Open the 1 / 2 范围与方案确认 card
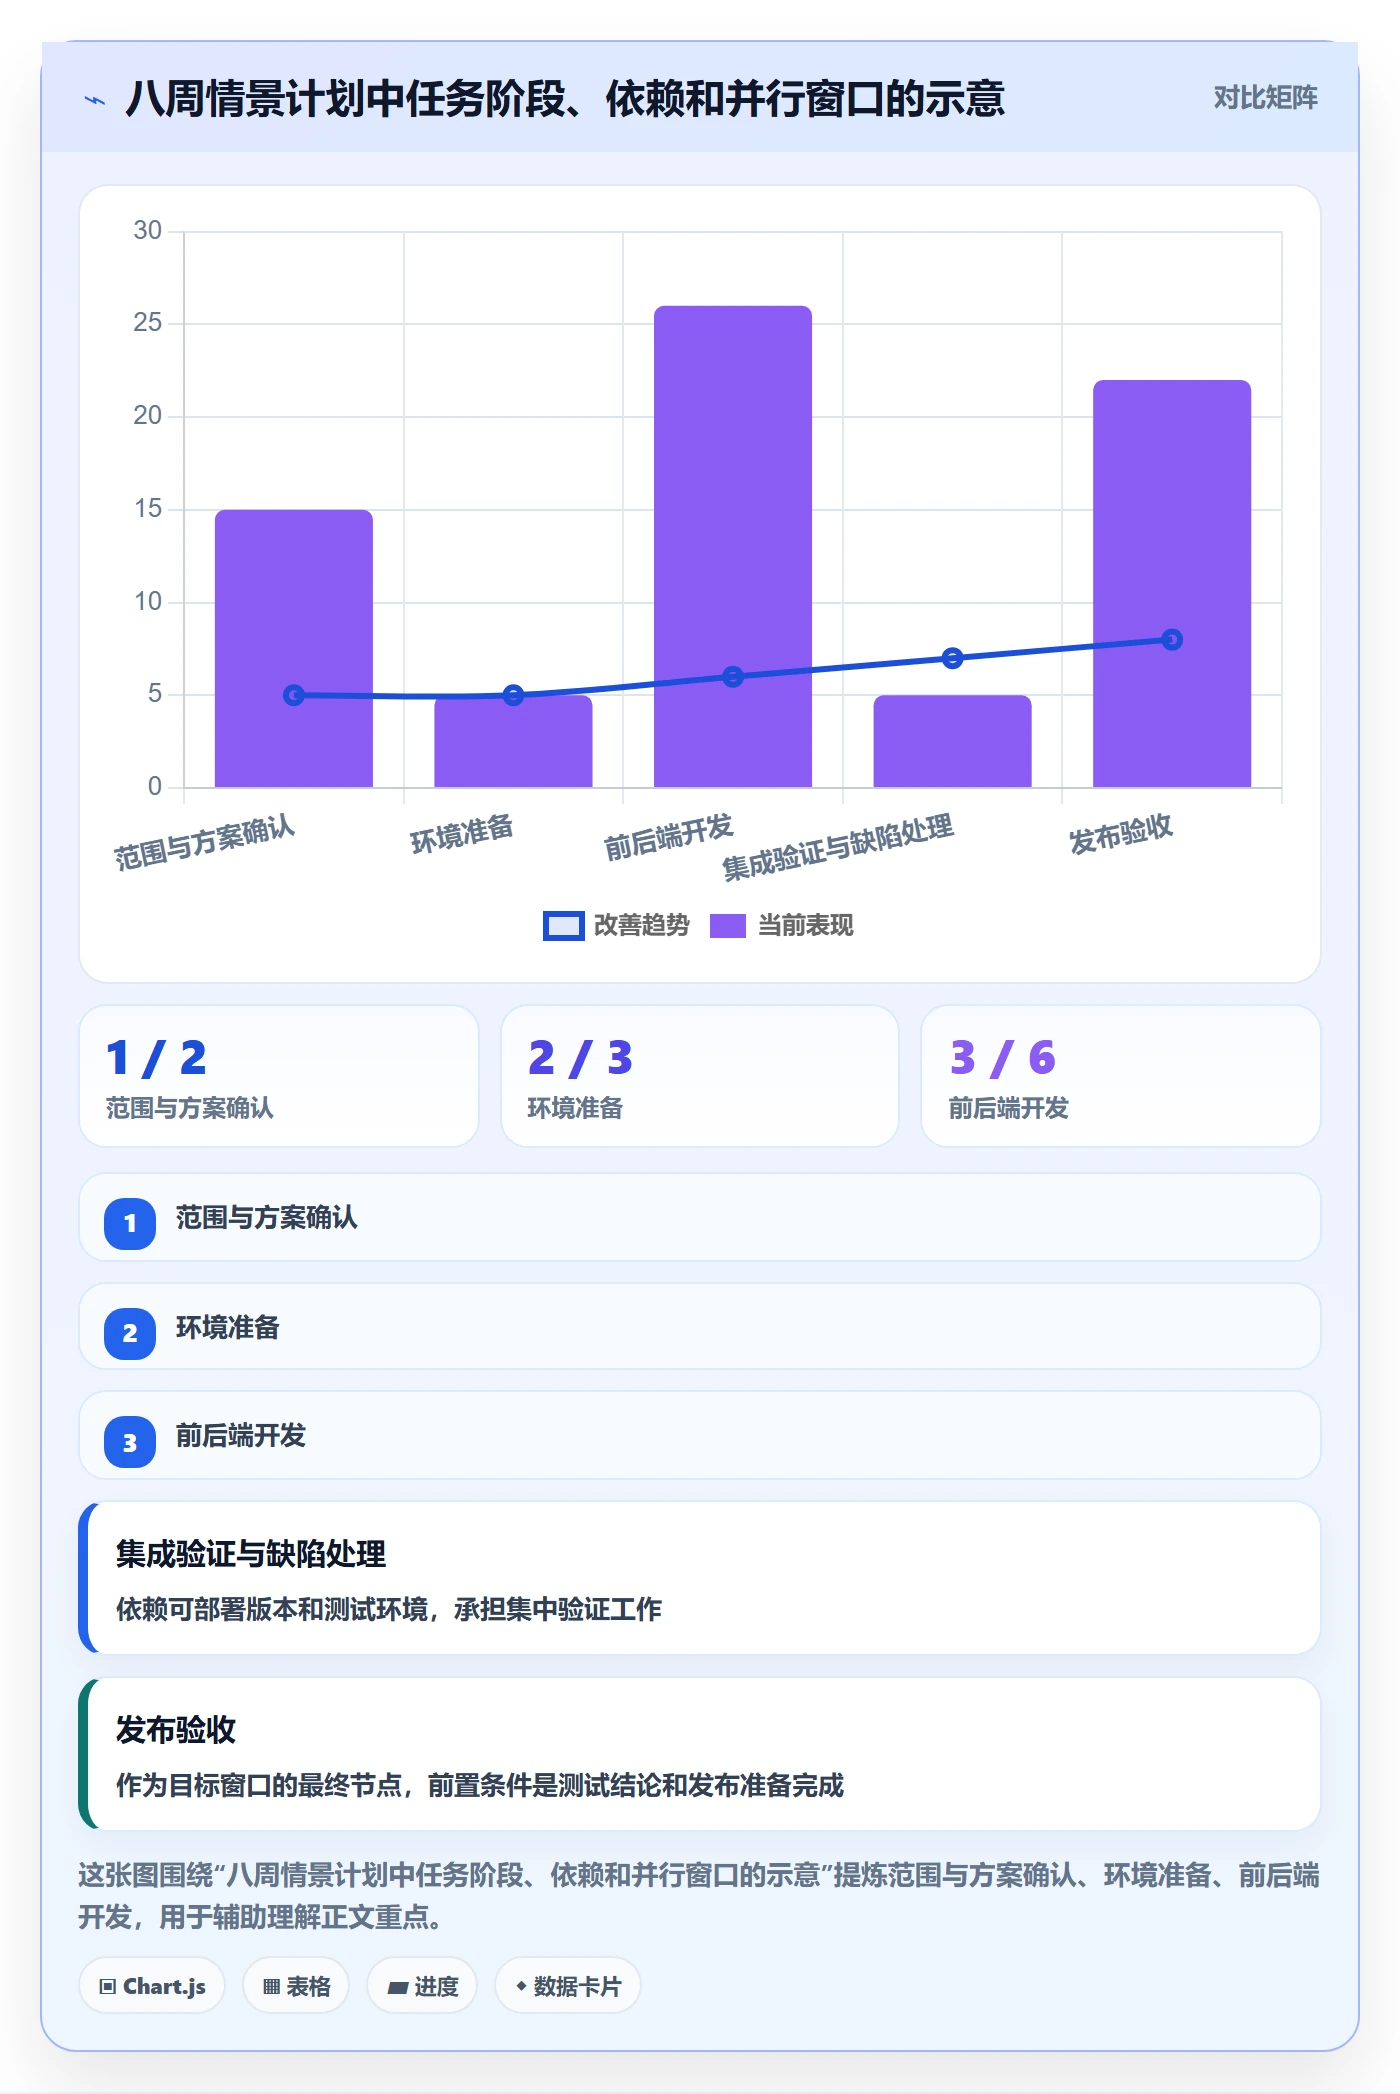 point(279,1076)
